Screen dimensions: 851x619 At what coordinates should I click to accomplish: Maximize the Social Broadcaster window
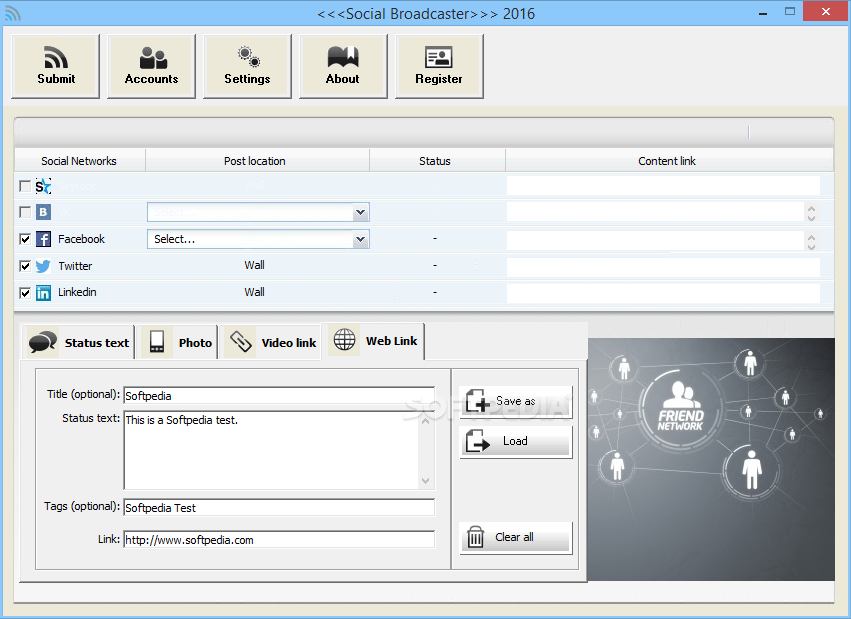pos(790,11)
